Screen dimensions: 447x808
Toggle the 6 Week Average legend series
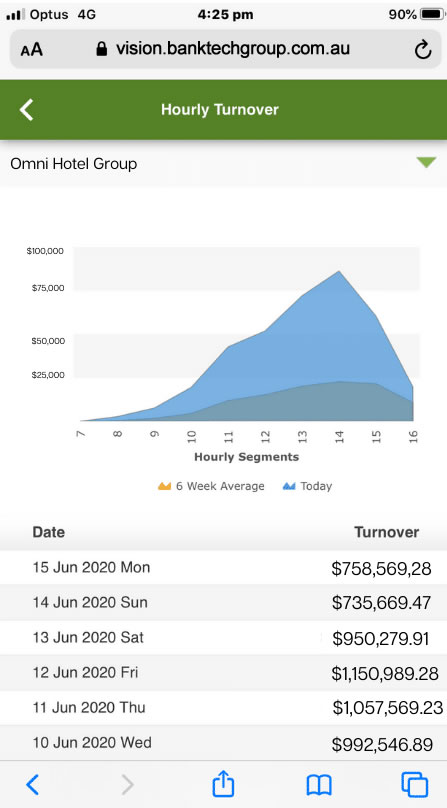pos(211,486)
